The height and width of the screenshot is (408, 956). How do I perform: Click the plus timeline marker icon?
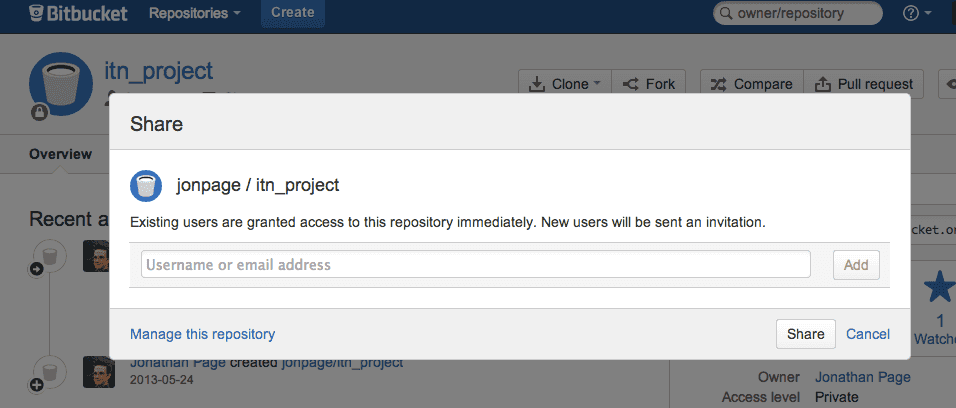pyautogui.click(x=36, y=385)
